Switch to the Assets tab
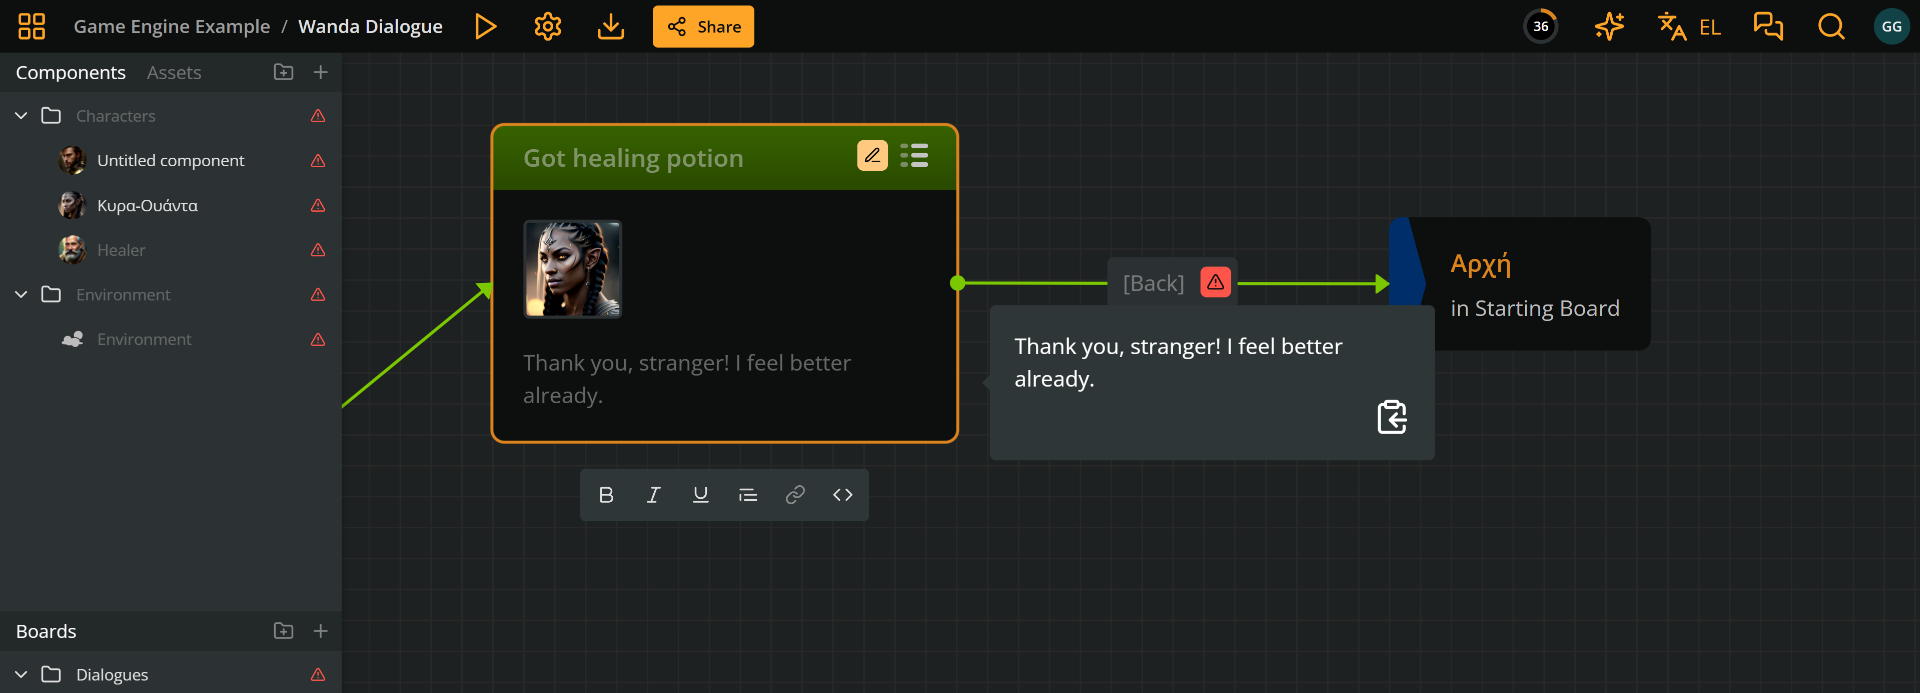1920x693 pixels. [174, 73]
